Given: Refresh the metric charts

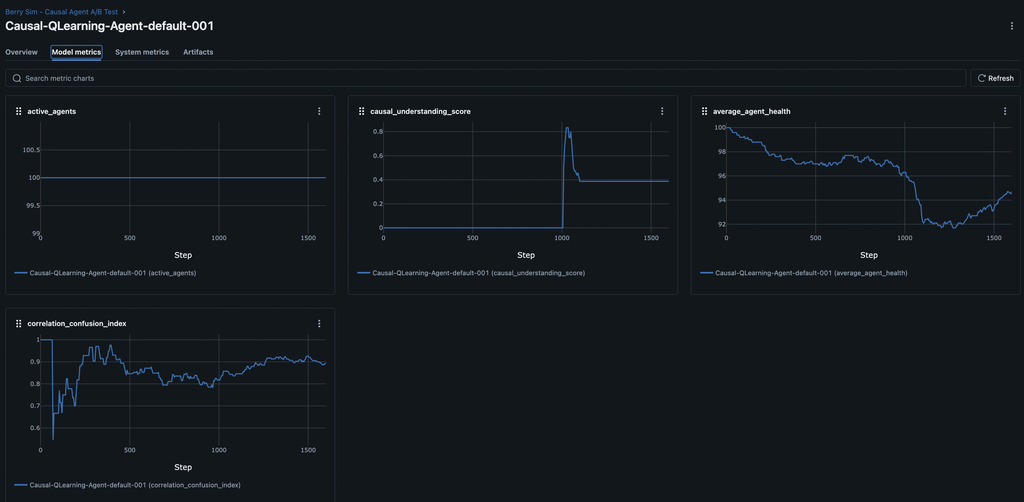Looking at the screenshot, I should 995,78.
